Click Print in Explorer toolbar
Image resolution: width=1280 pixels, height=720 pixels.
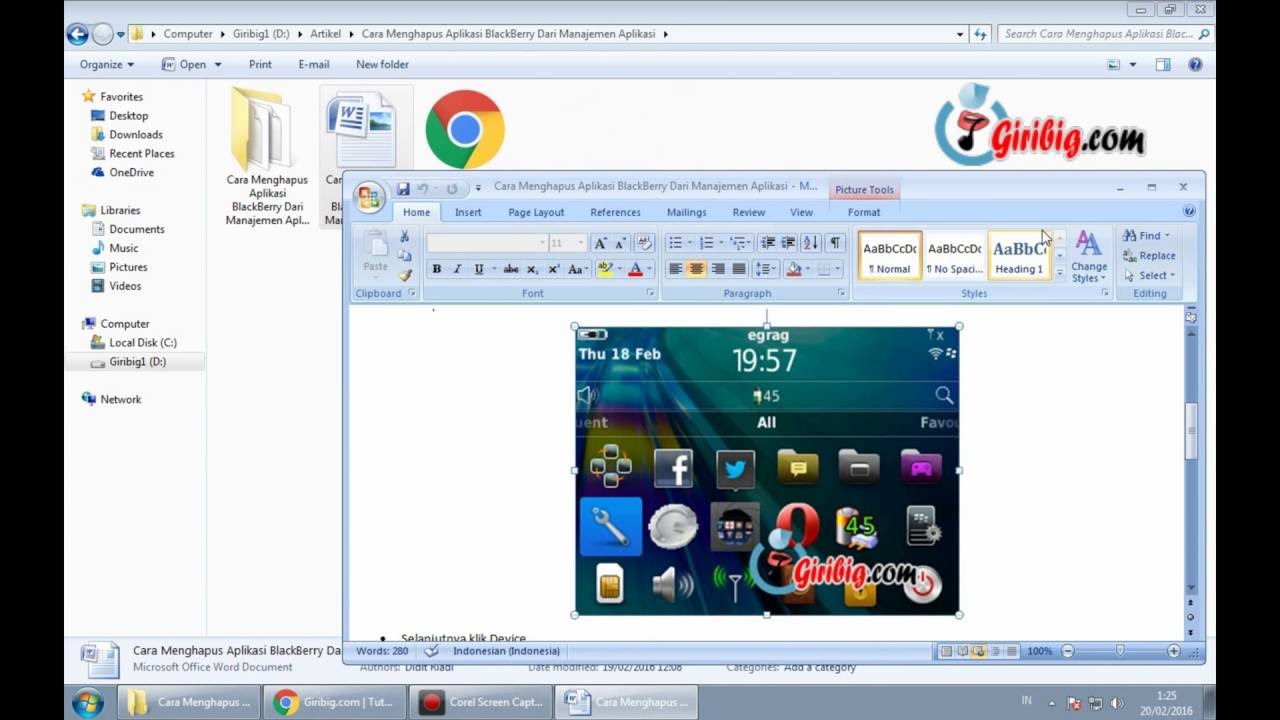tap(260, 64)
